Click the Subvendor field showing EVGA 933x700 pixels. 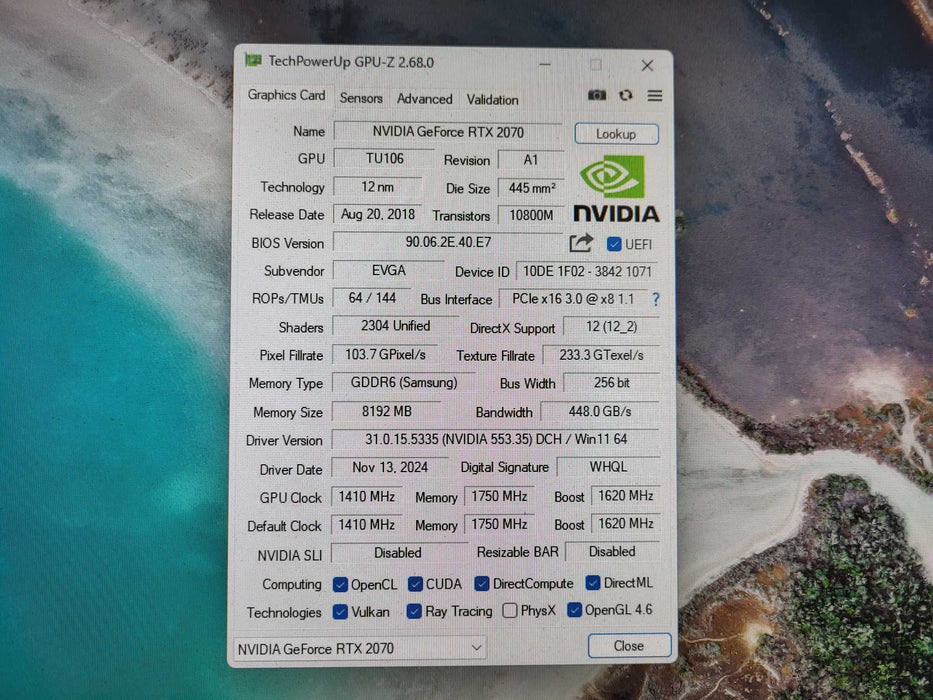click(389, 271)
